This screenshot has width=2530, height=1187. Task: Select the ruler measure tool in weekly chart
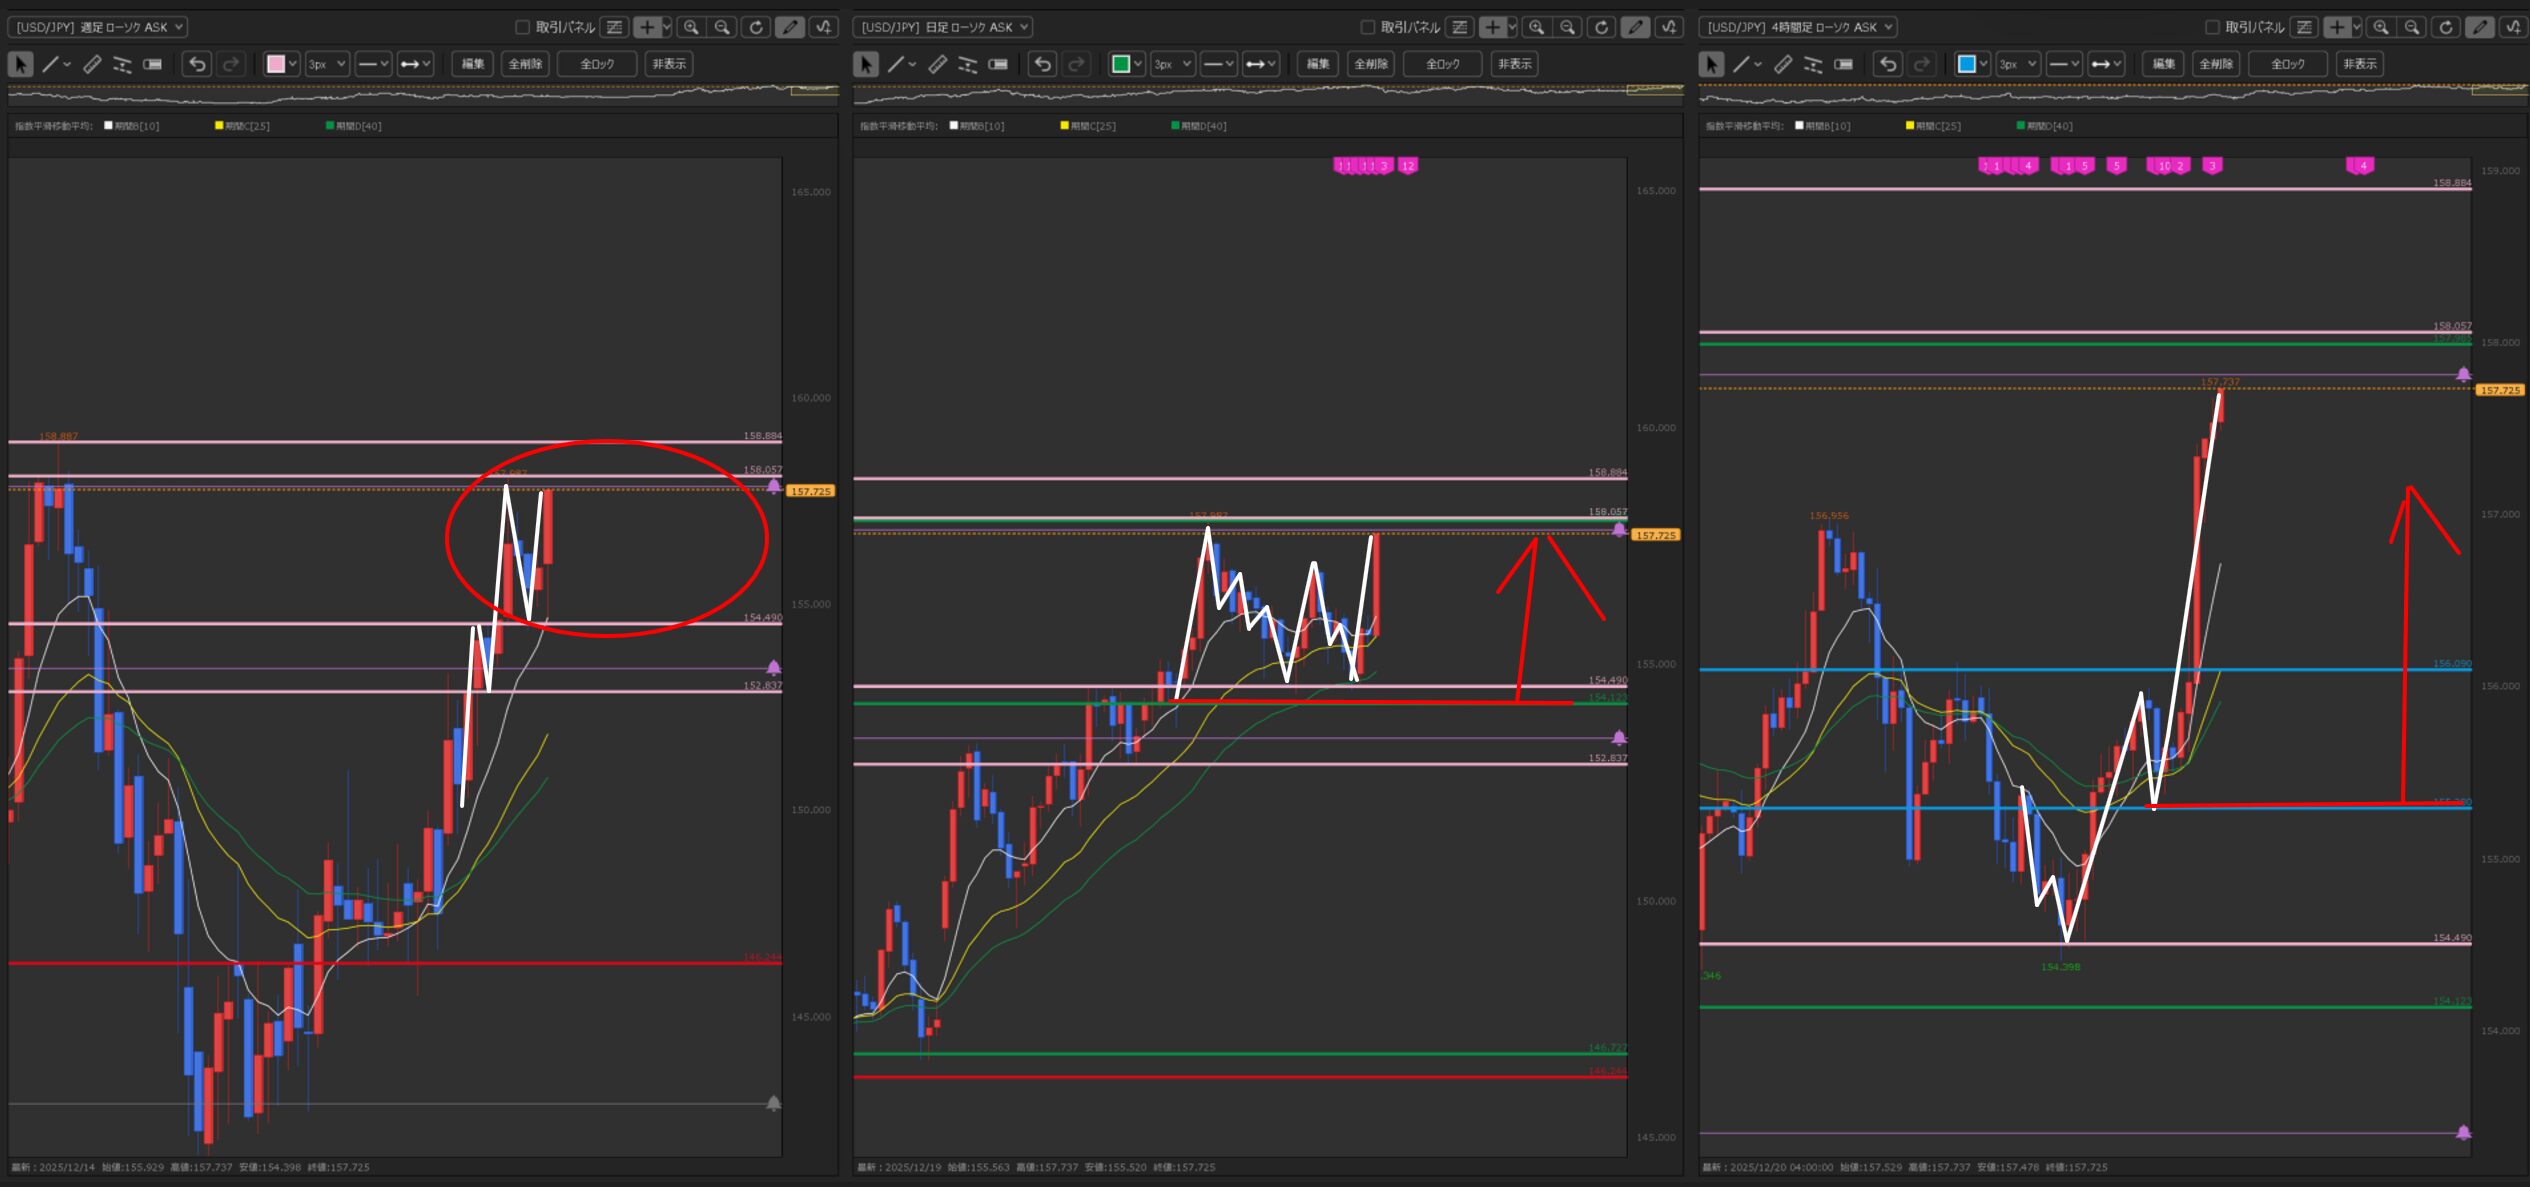point(92,64)
